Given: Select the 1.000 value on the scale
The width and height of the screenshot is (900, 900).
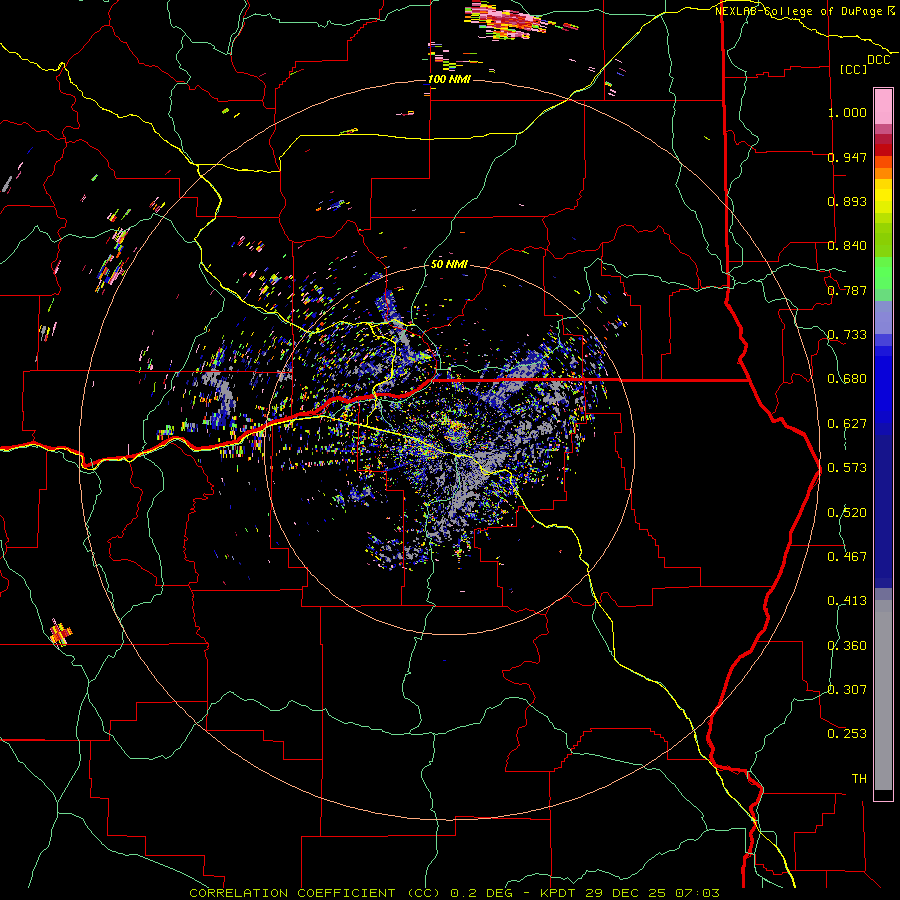Looking at the screenshot, I should click(847, 112).
